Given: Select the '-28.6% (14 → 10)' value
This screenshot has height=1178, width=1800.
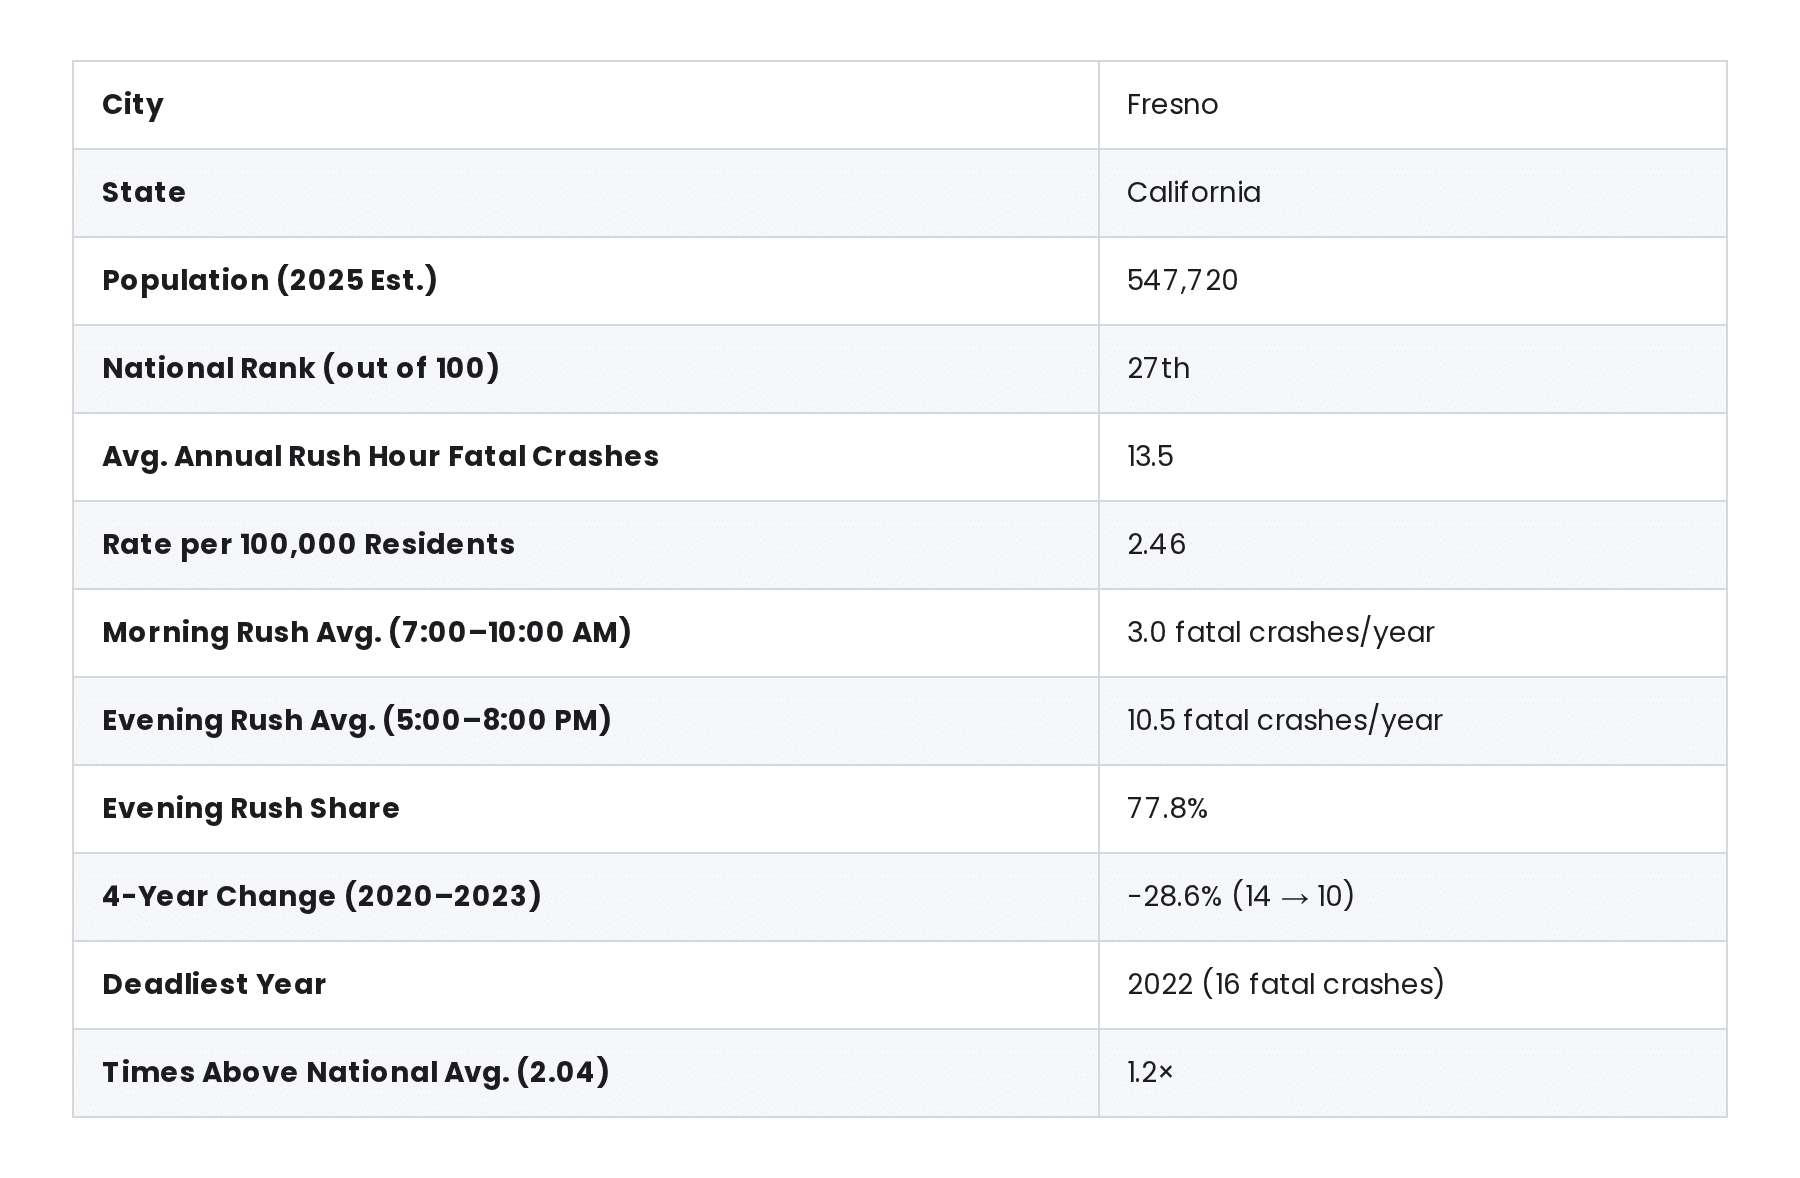Looking at the screenshot, I should pyautogui.click(x=1240, y=897).
